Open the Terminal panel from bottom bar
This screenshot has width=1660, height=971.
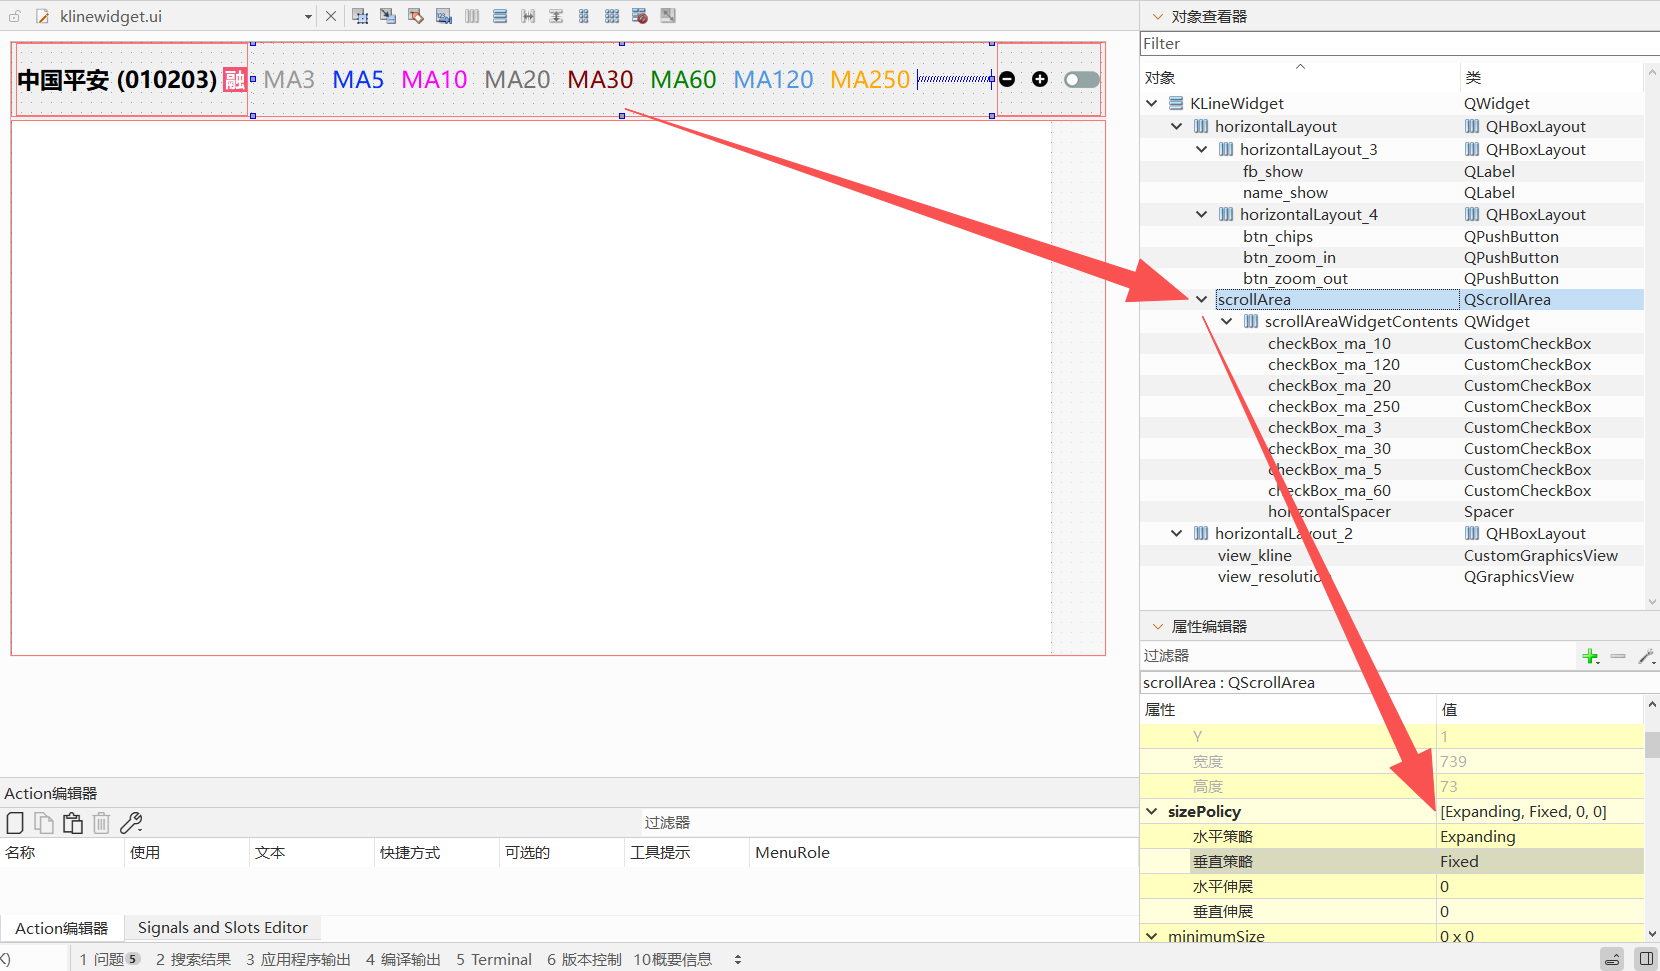pyautogui.click(x=493, y=958)
